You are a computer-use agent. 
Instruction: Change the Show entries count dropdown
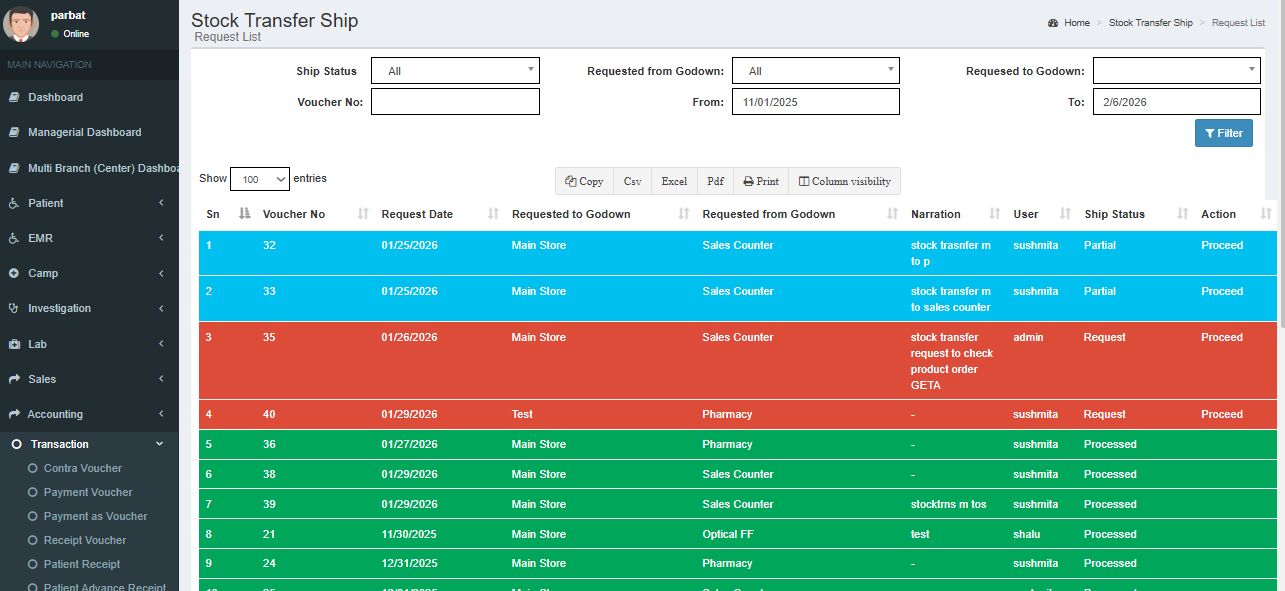click(260, 179)
